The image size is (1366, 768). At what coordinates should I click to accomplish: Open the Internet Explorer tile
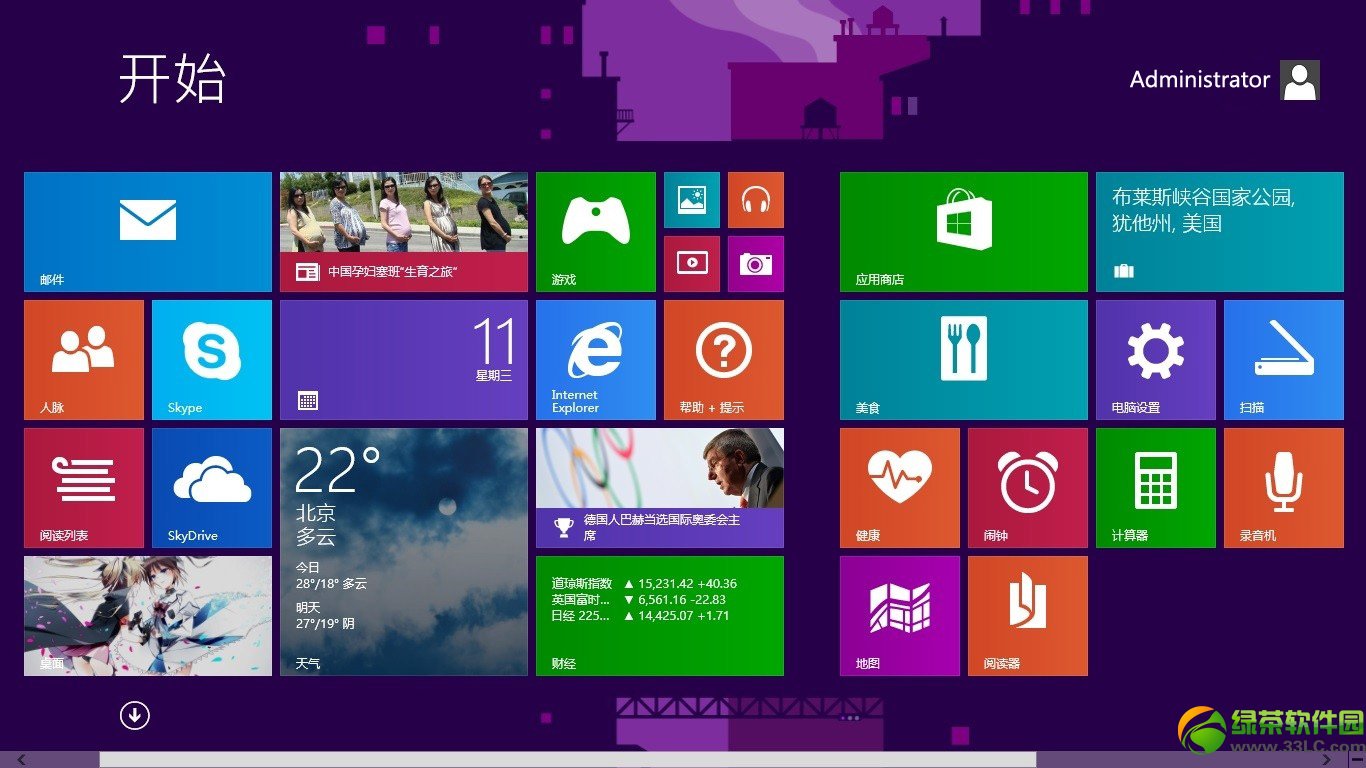point(596,359)
